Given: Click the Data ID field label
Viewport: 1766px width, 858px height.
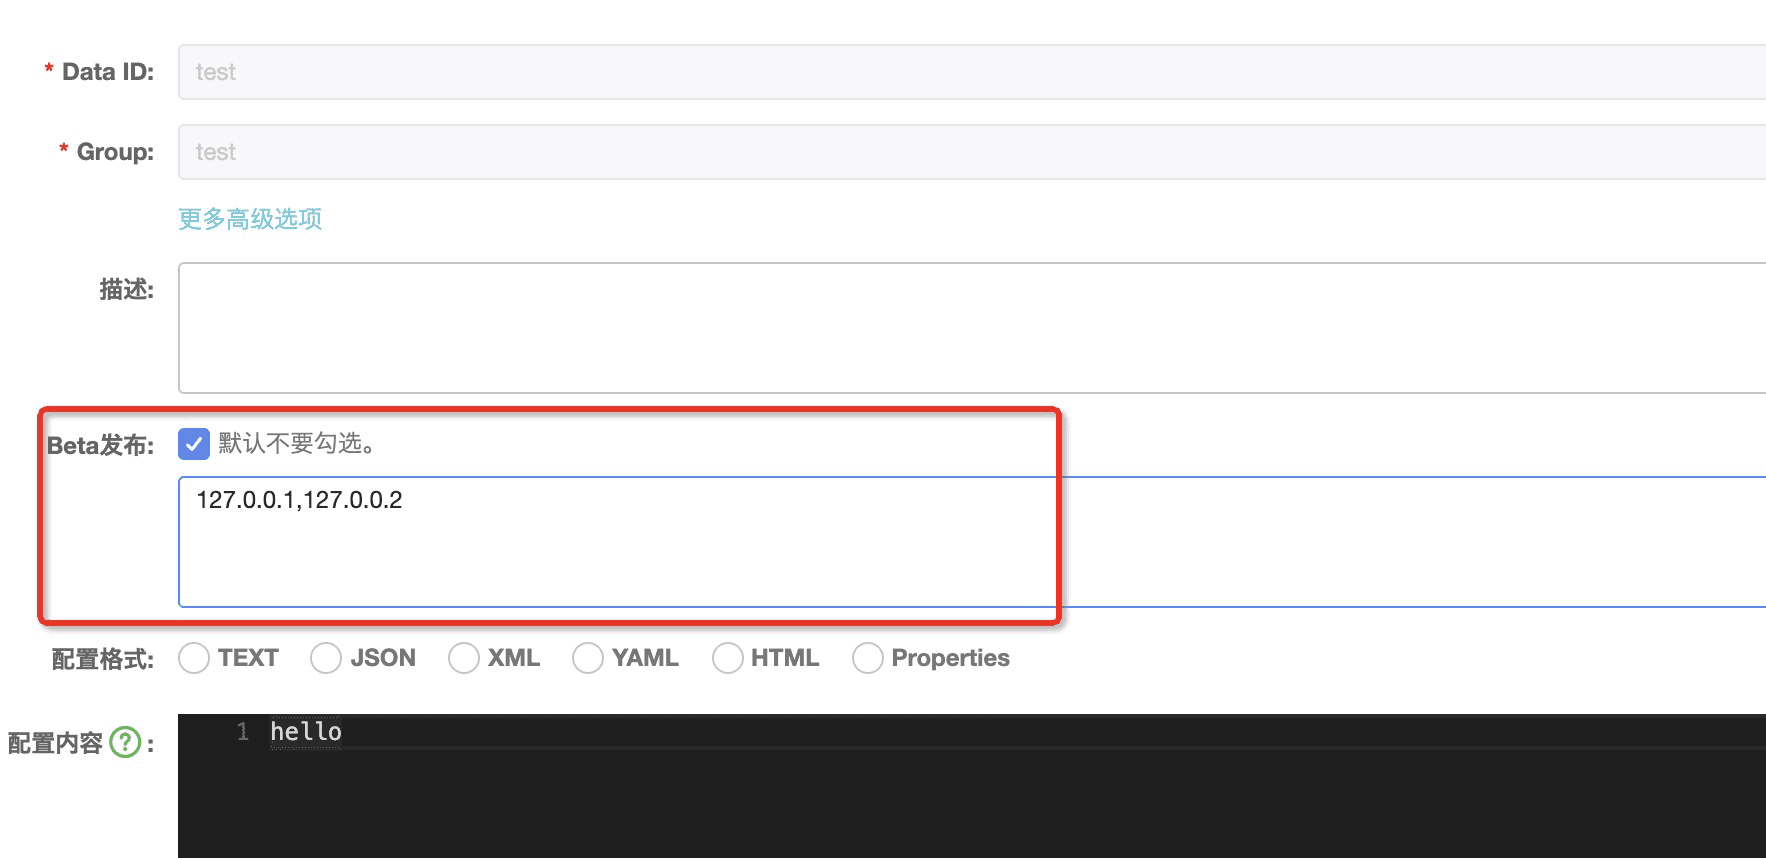Looking at the screenshot, I should coord(108,72).
